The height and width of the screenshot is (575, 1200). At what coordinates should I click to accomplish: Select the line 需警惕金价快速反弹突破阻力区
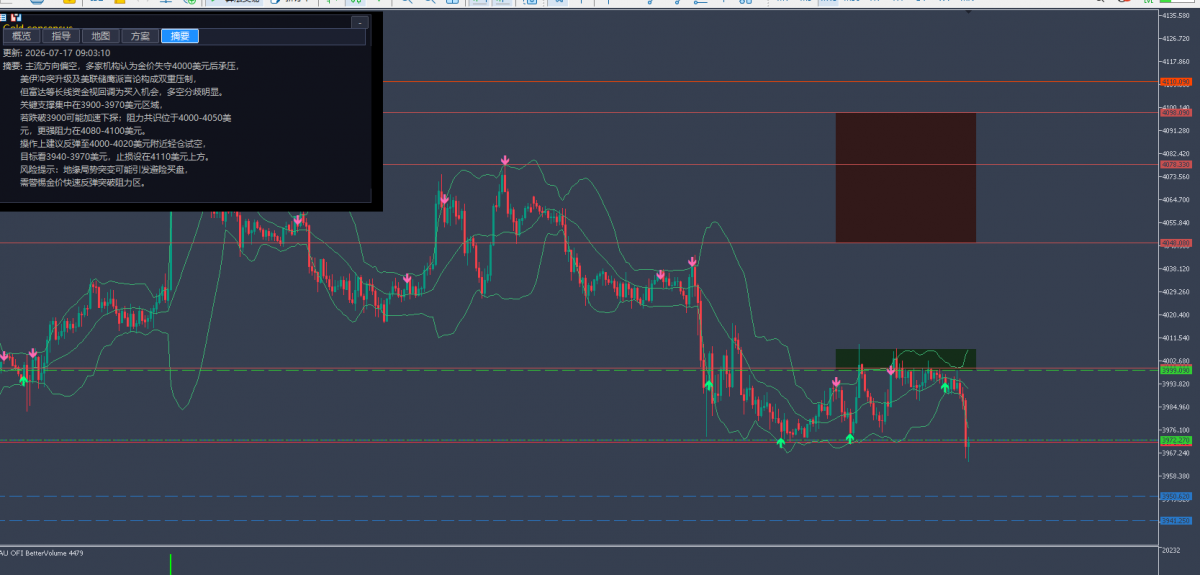82,183
